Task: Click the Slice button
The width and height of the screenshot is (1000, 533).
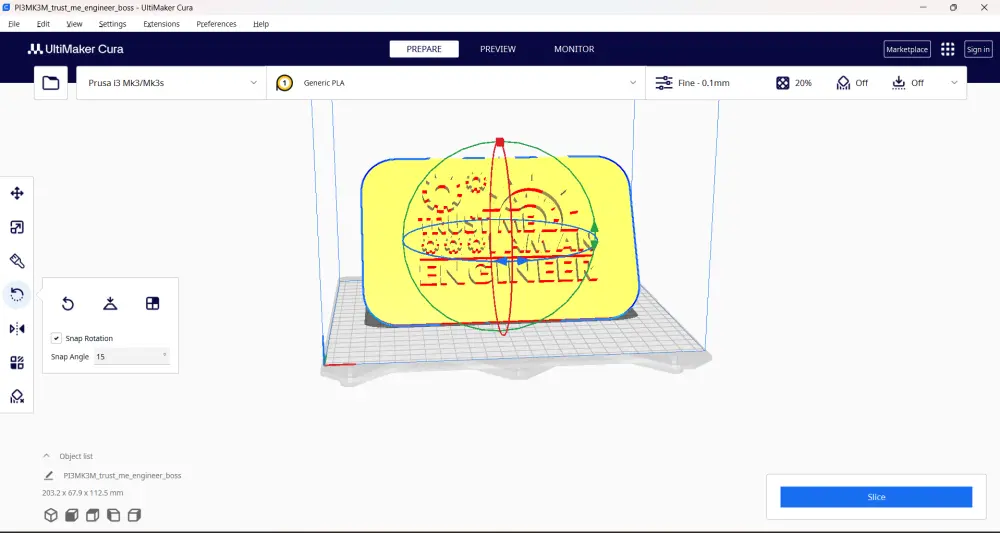Action: pyautogui.click(x=876, y=497)
